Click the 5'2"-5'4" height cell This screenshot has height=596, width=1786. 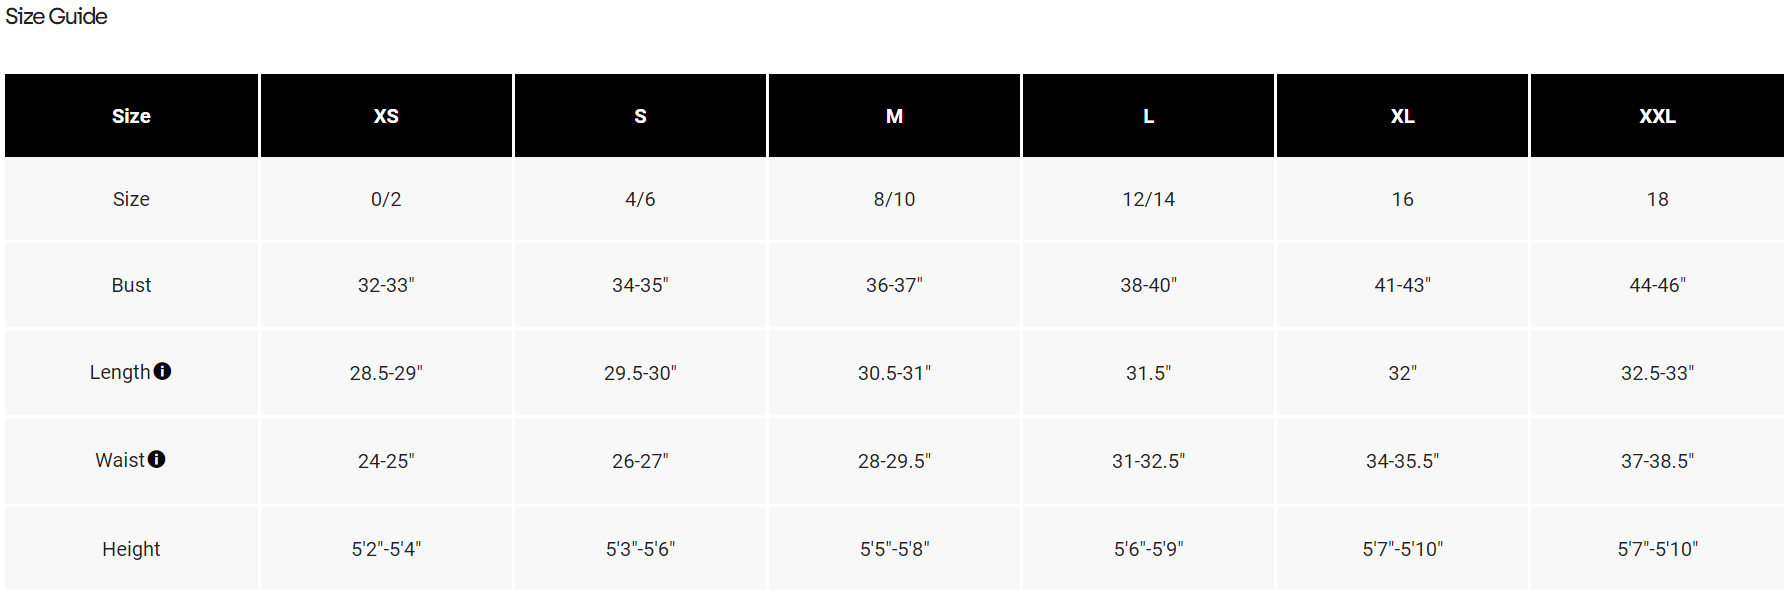tap(386, 549)
